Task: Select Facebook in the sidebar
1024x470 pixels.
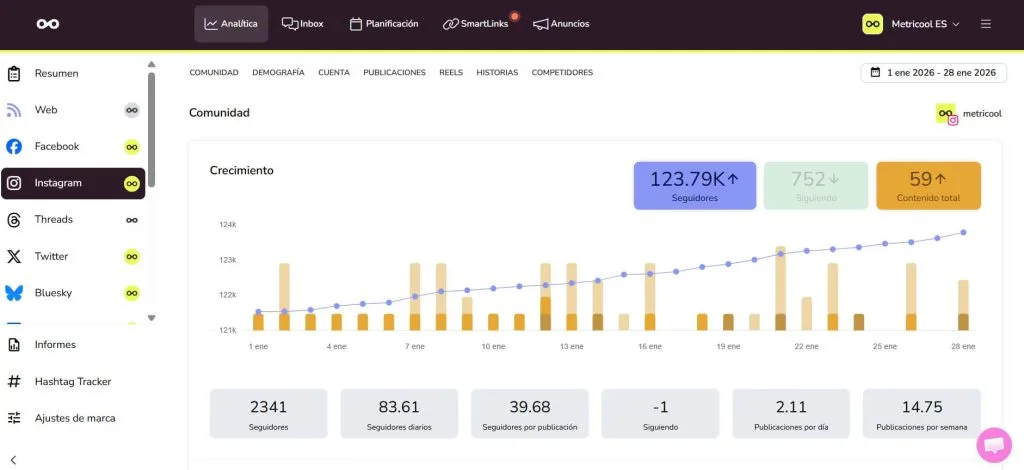Action: 57,146
